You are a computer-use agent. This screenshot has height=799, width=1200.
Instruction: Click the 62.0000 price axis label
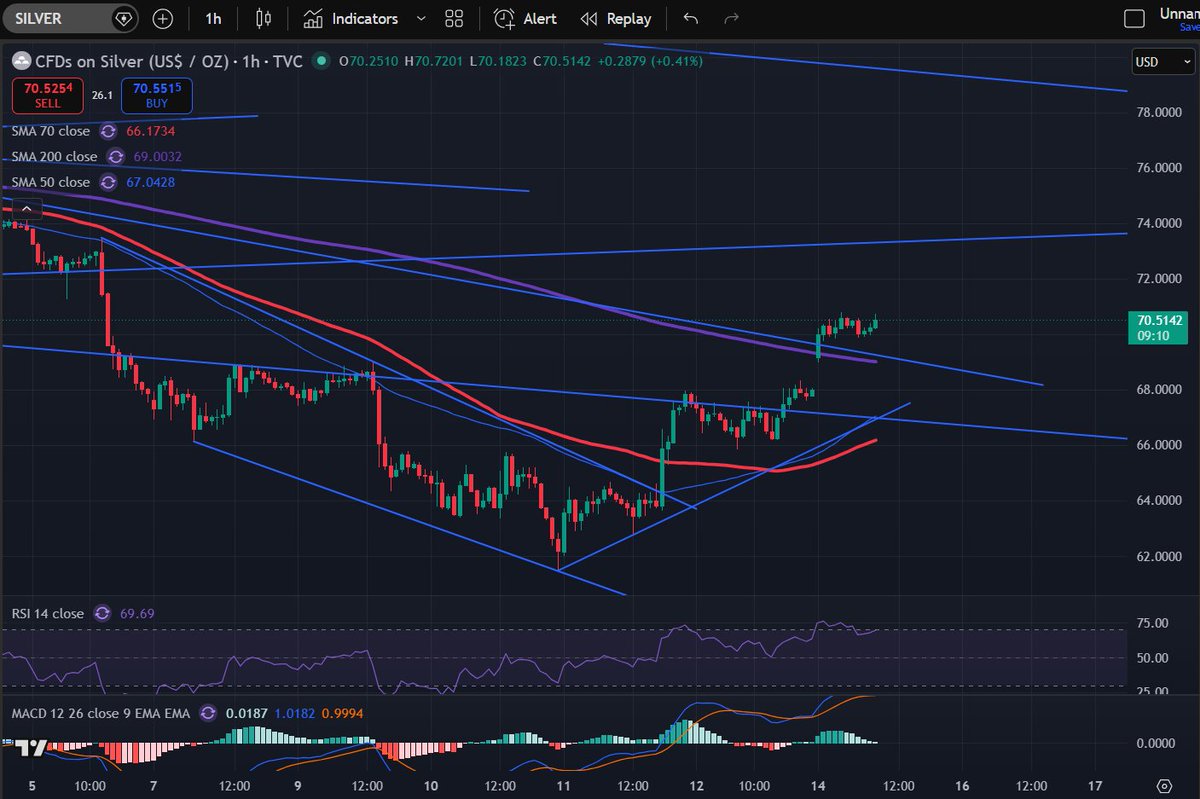1159,555
